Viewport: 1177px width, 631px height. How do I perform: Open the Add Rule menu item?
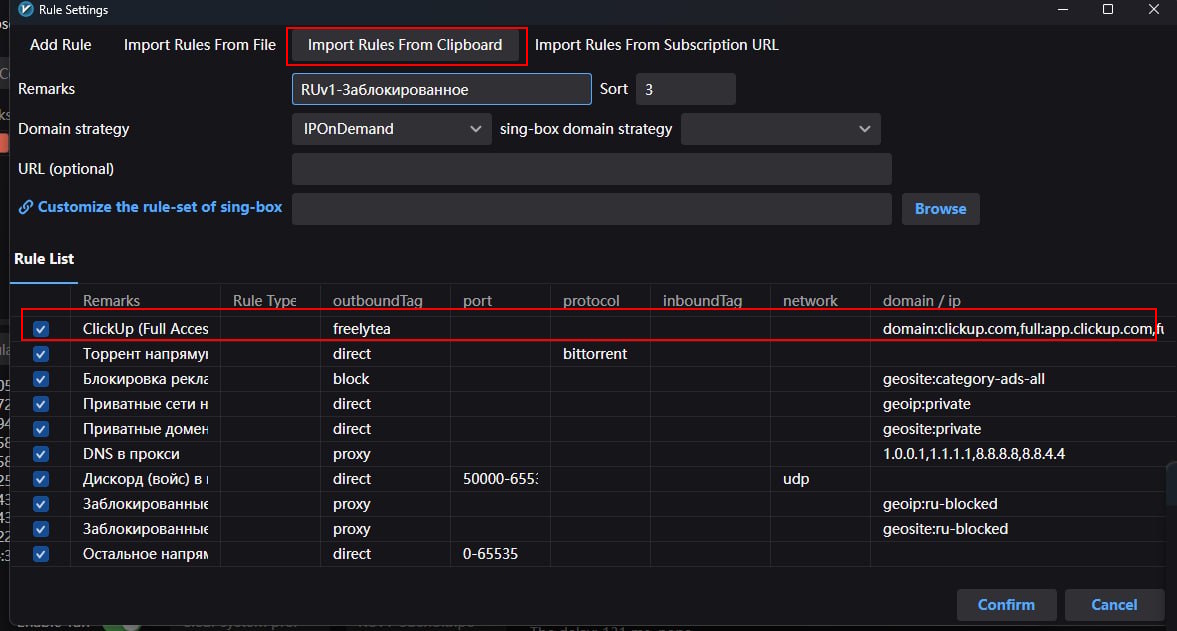(x=61, y=45)
